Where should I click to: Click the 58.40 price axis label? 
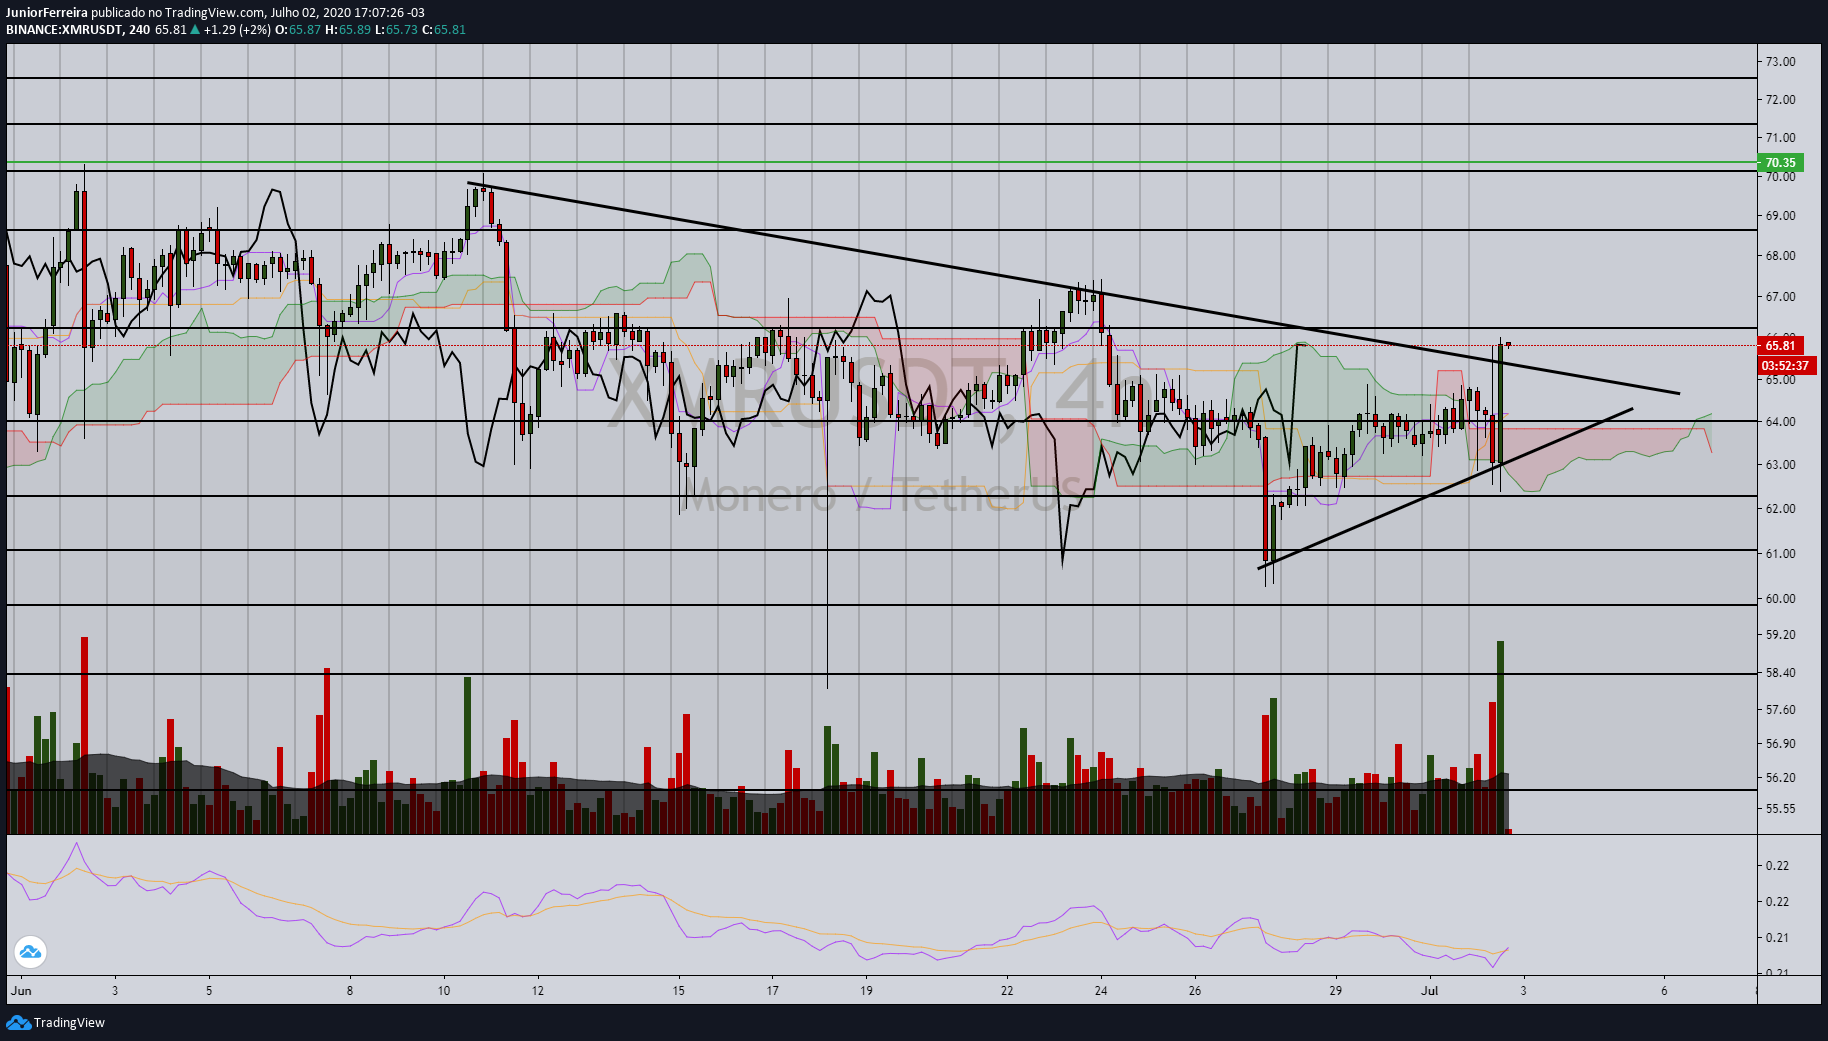click(x=1780, y=672)
